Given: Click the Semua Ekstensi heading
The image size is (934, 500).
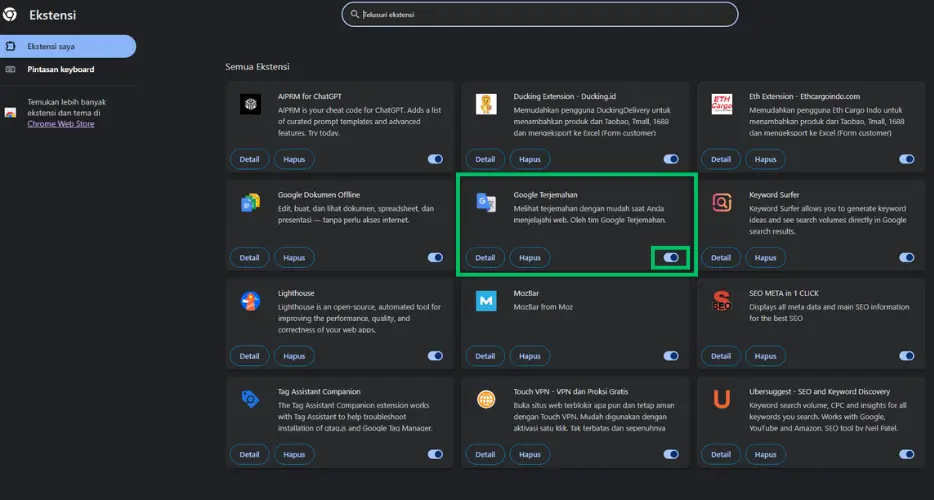Looking at the screenshot, I should (257, 67).
